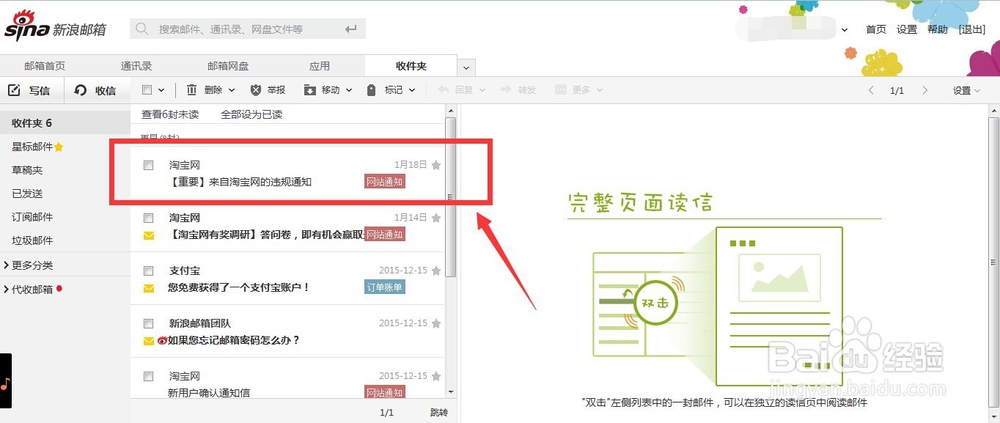This screenshot has height=423, width=1000.
Task: Check the 支付宝 email checkbox
Action: (148, 271)
